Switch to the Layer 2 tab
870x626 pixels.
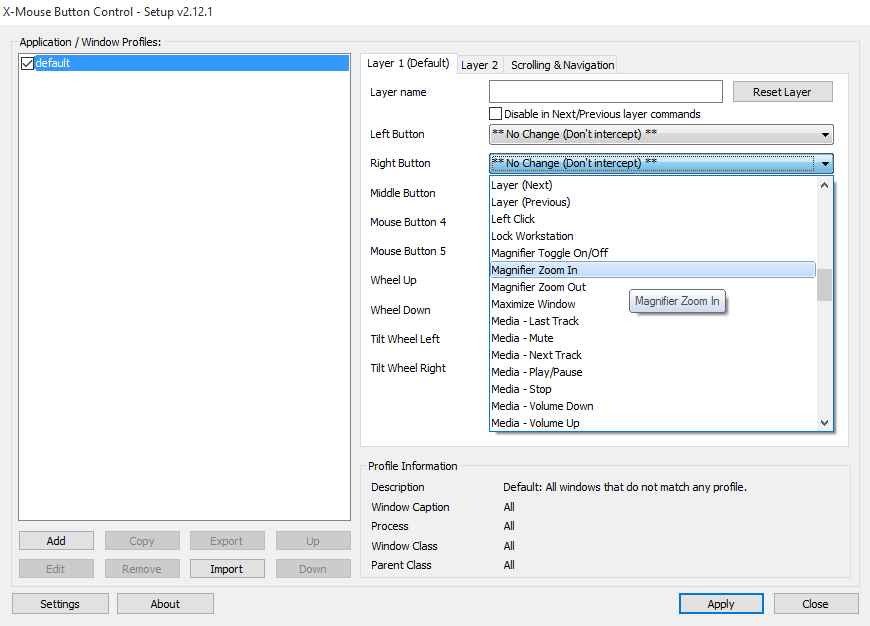click(x=479, y=65)
